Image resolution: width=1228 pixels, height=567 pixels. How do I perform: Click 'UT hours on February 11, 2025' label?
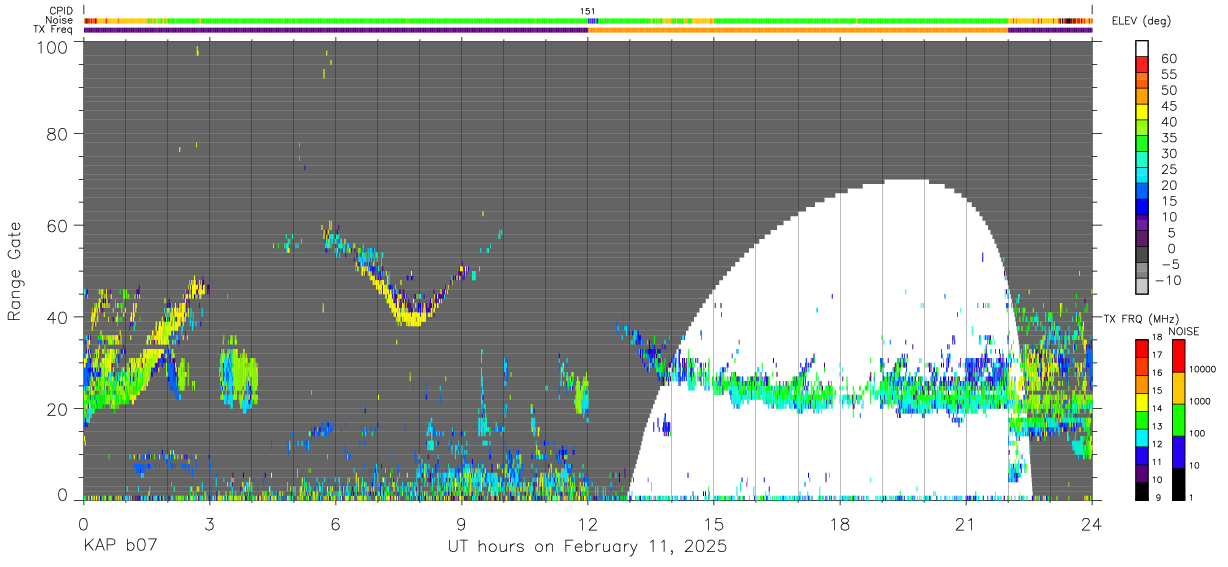coord(586,548)
